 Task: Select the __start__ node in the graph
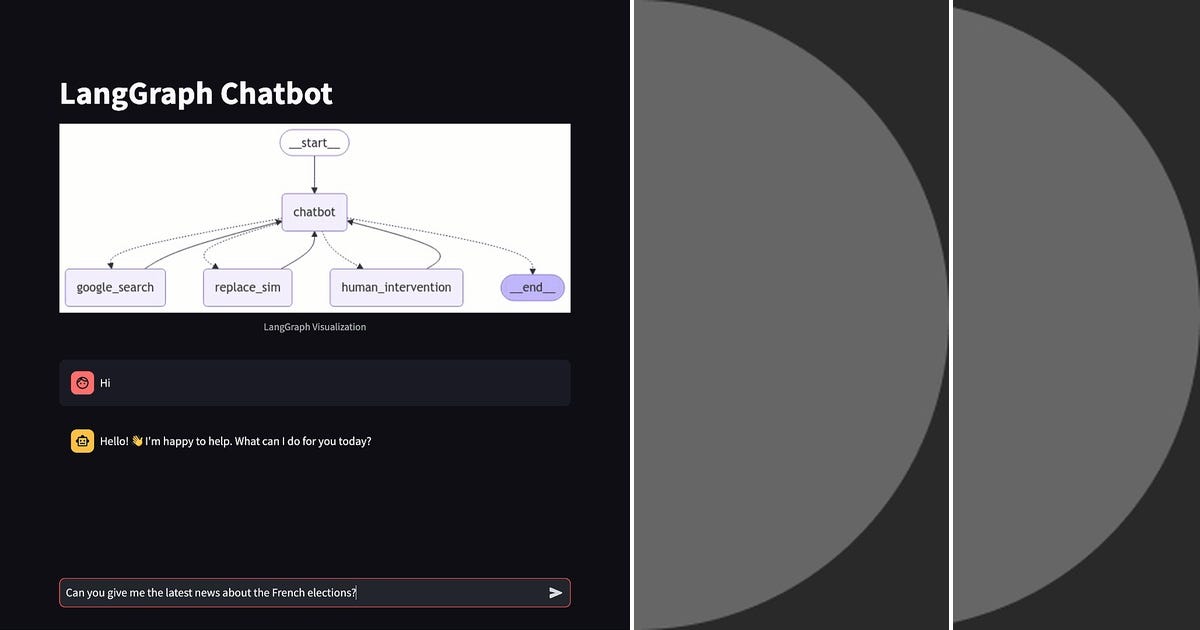(x=314, y=143)
